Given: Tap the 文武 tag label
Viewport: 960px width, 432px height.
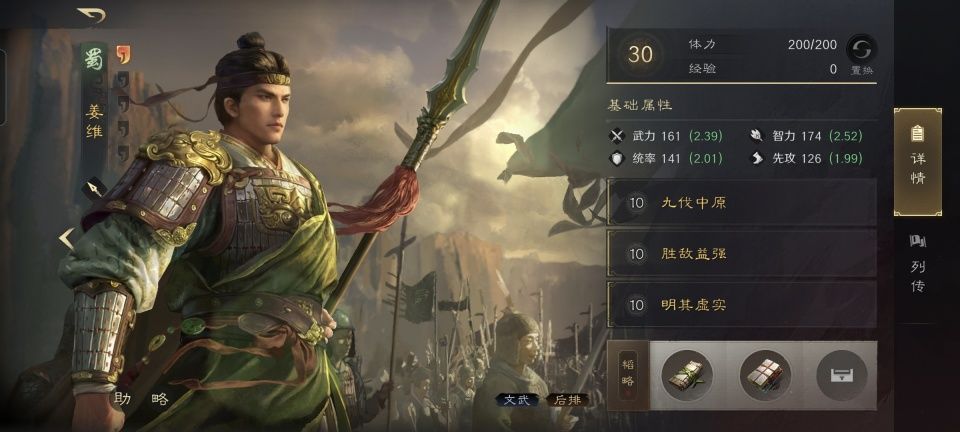Looking at the screenshot, I should tap(517, 400).
